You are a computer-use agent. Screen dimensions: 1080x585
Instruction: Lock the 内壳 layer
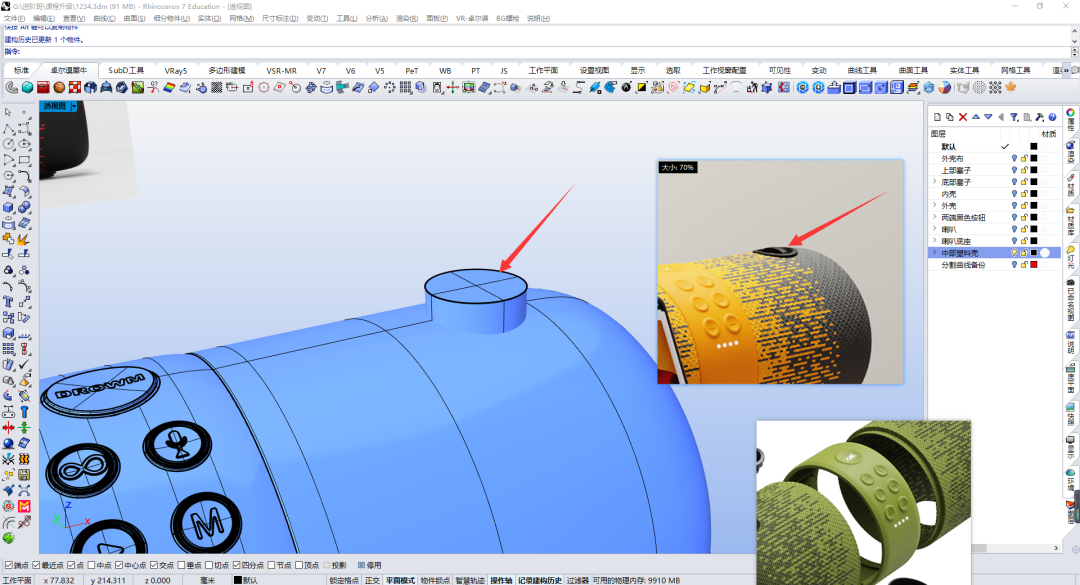(x=1024, y=194)
